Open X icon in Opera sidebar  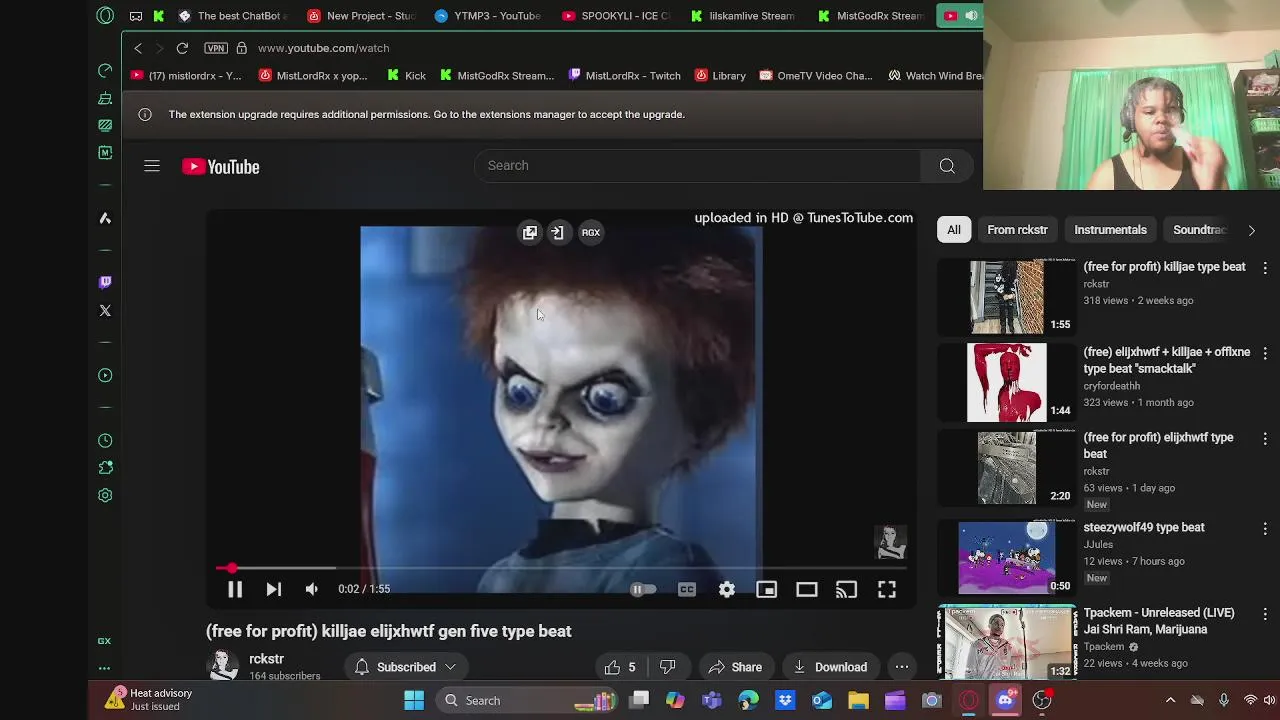(105, 311)
